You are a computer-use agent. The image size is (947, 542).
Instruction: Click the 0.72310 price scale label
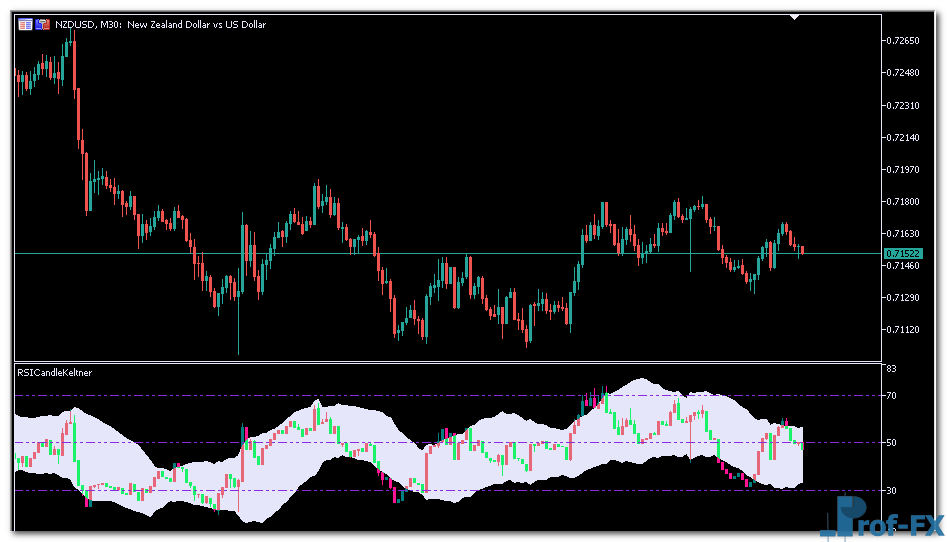pyautogui.click(x=903, y=105)
